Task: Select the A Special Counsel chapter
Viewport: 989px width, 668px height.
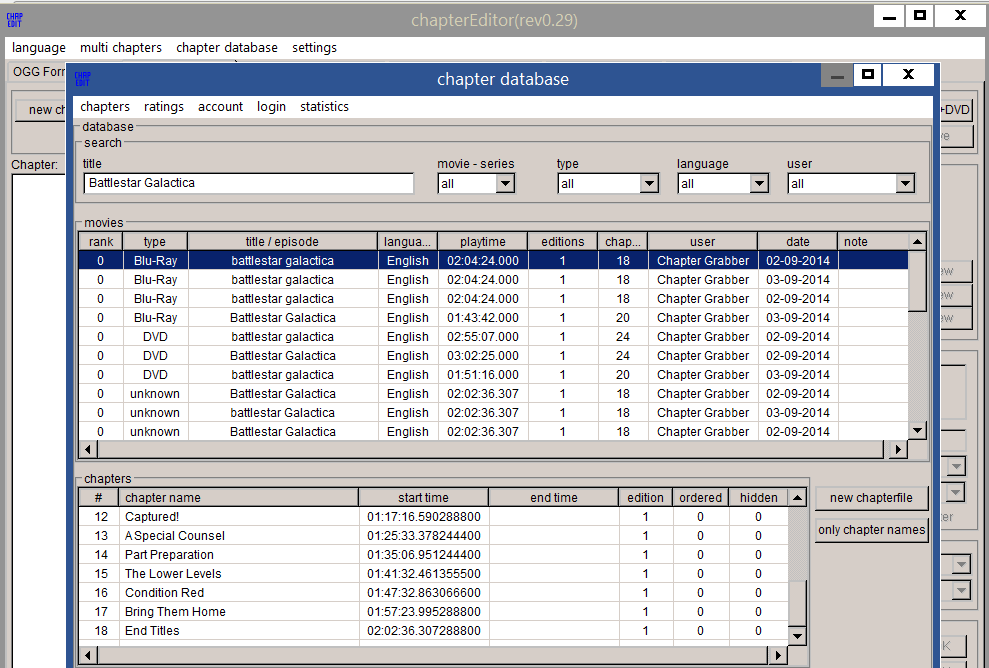Action: pos(433,536)
